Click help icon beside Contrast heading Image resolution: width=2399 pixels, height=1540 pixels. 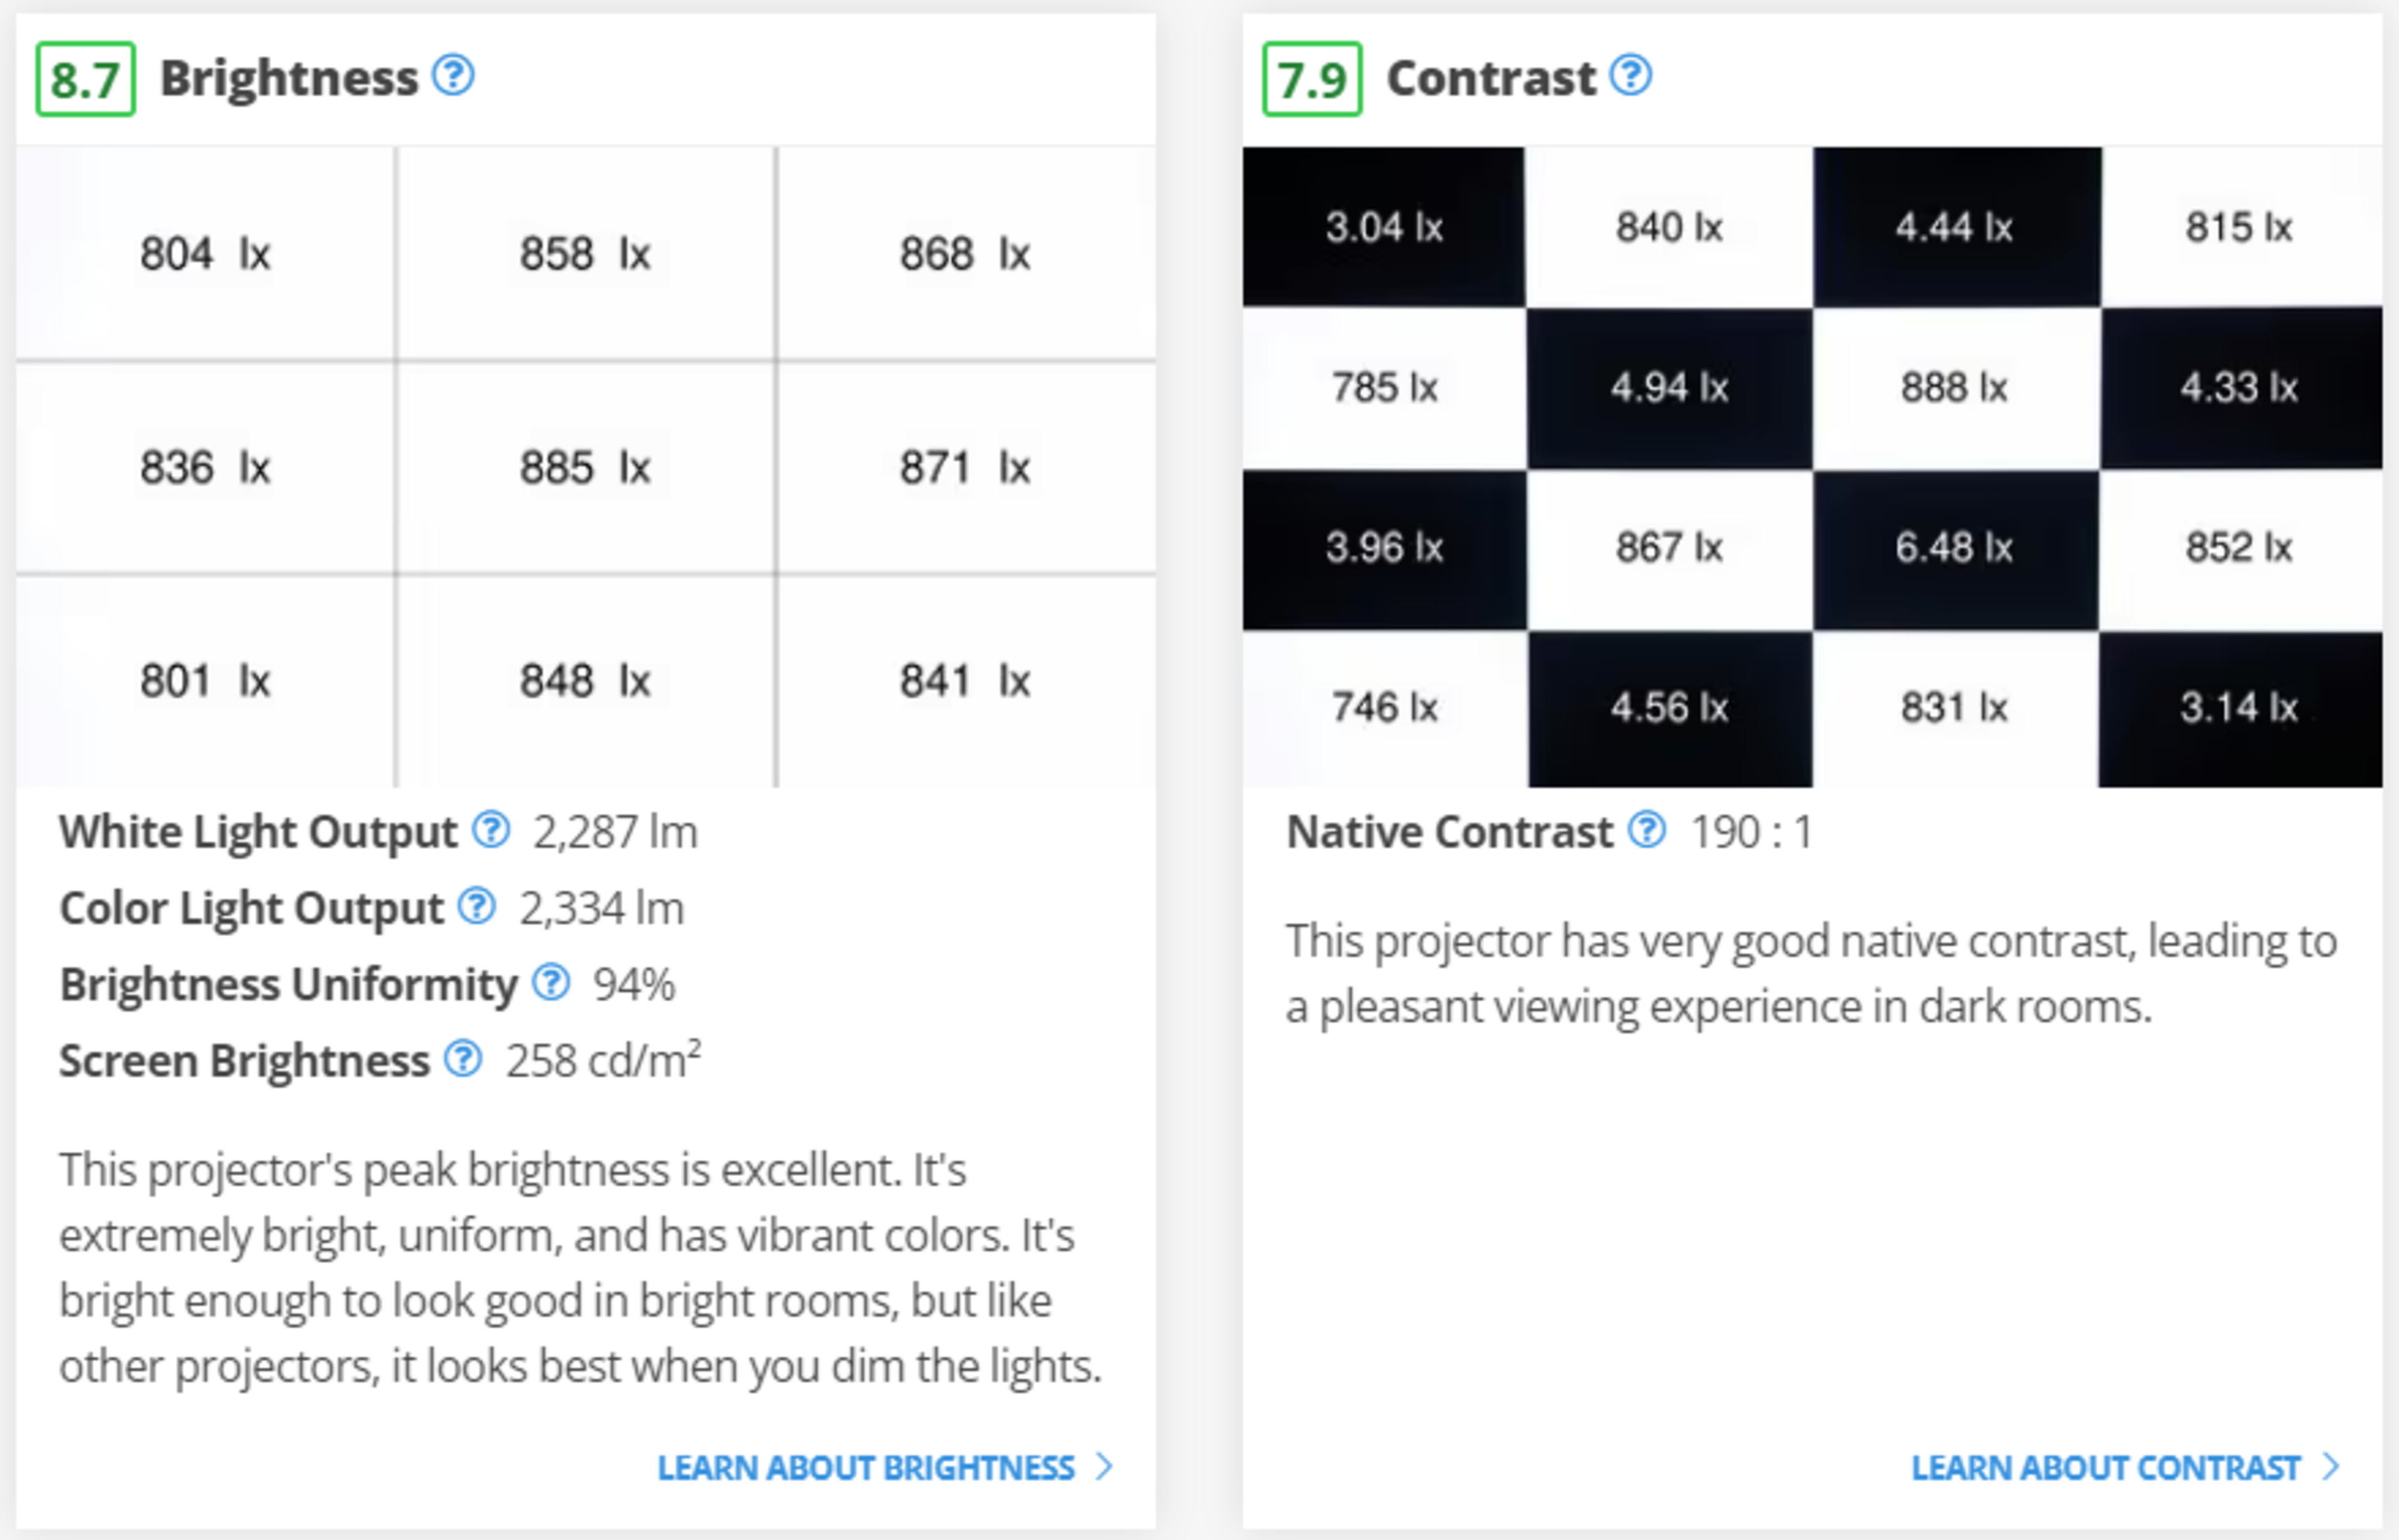pyautogui.click(x=1631, y=76)
